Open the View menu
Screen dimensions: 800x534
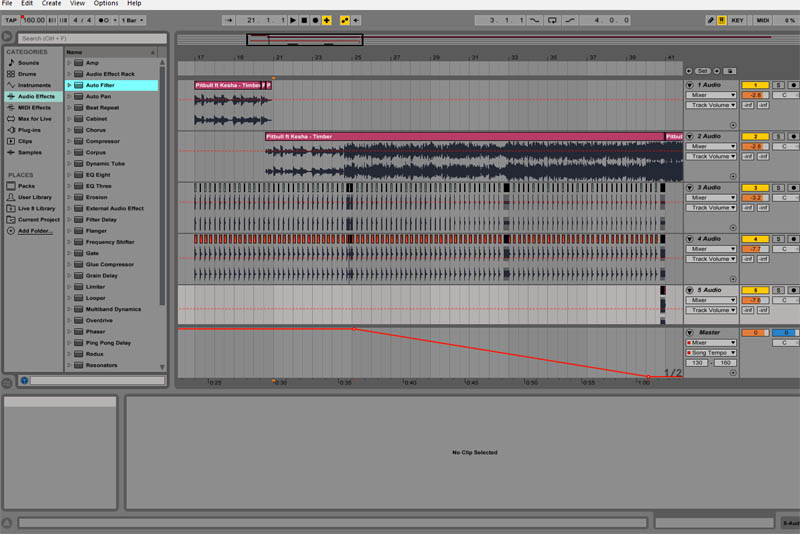pos(78,3)
